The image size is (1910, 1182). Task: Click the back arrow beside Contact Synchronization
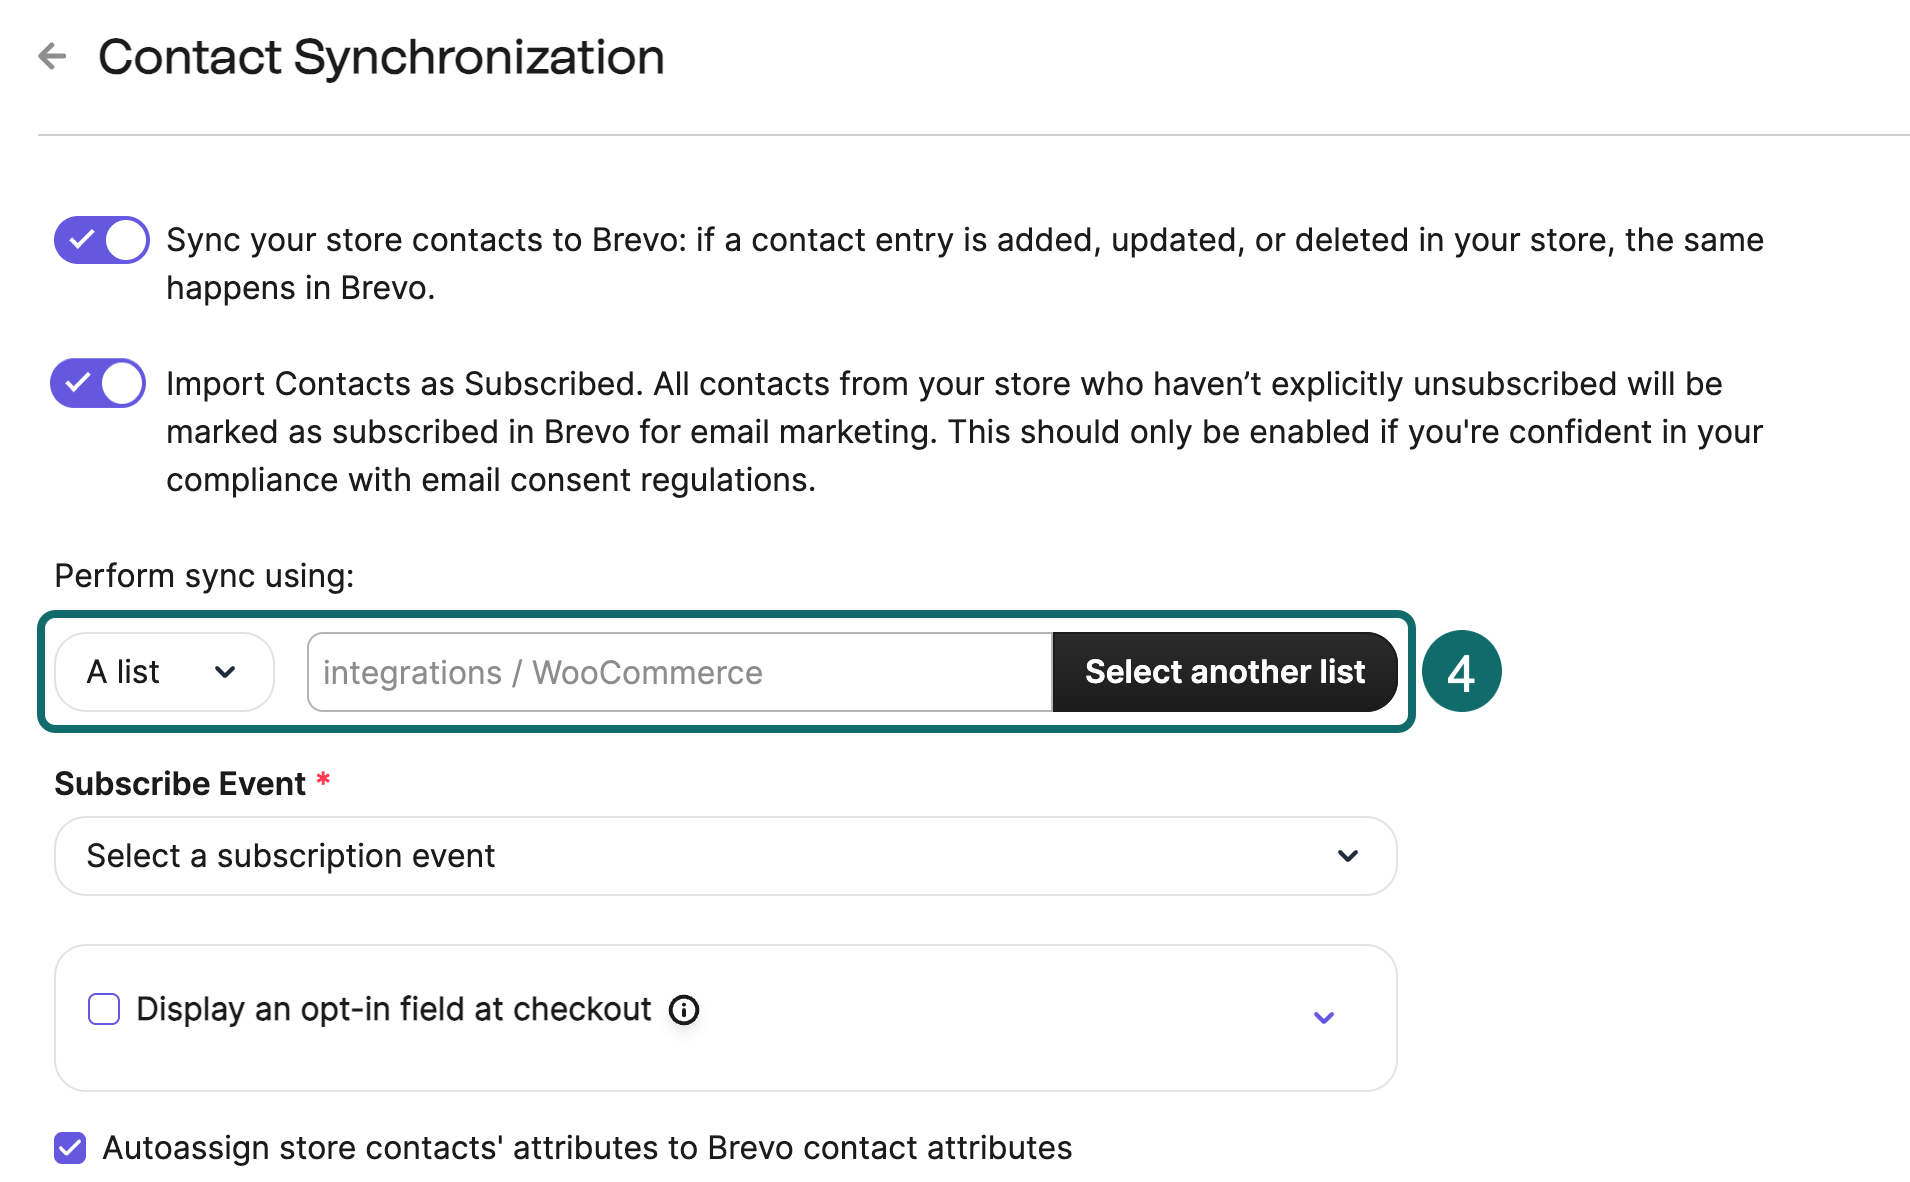pyautogui.click(x=52, y=57)
